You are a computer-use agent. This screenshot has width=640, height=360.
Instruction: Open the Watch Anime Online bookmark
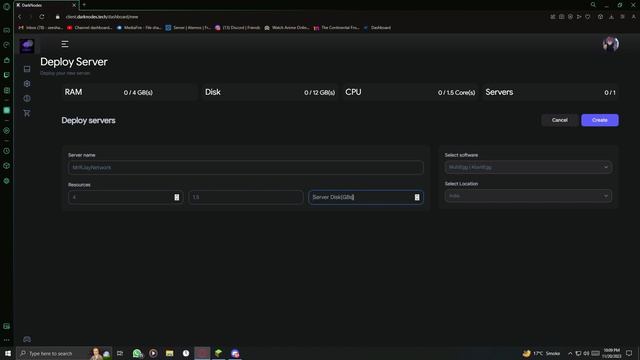[x=287, y=28]
